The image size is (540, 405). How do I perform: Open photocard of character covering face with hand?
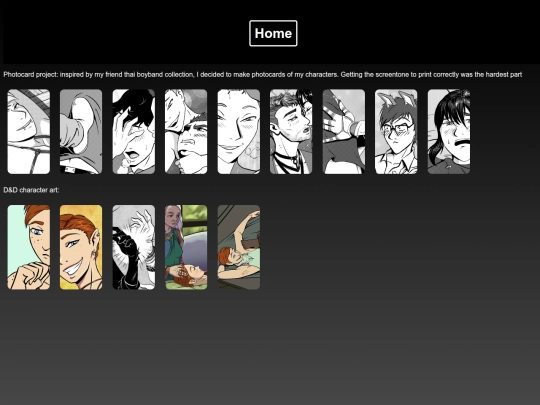click(x=134, y=132)
